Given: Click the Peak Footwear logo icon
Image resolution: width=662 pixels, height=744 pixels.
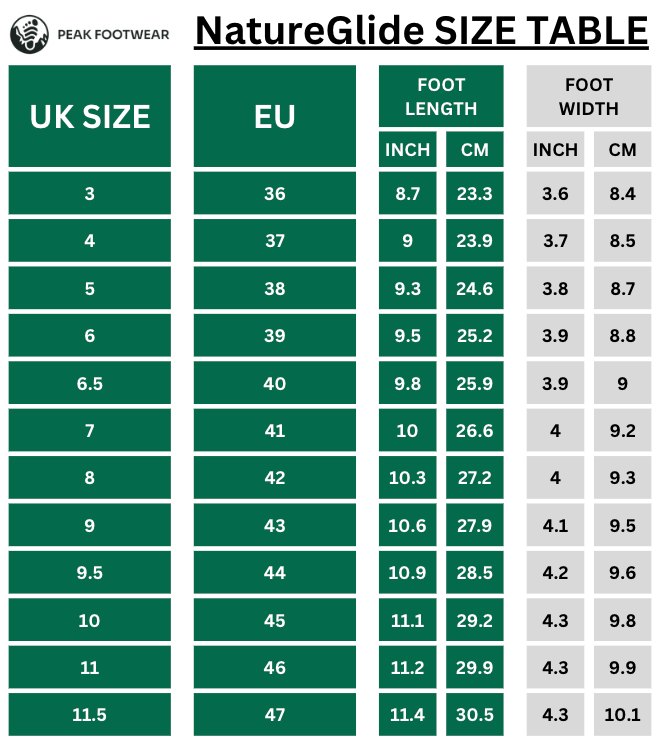Looking at the screenshot, I should [29, 34].
